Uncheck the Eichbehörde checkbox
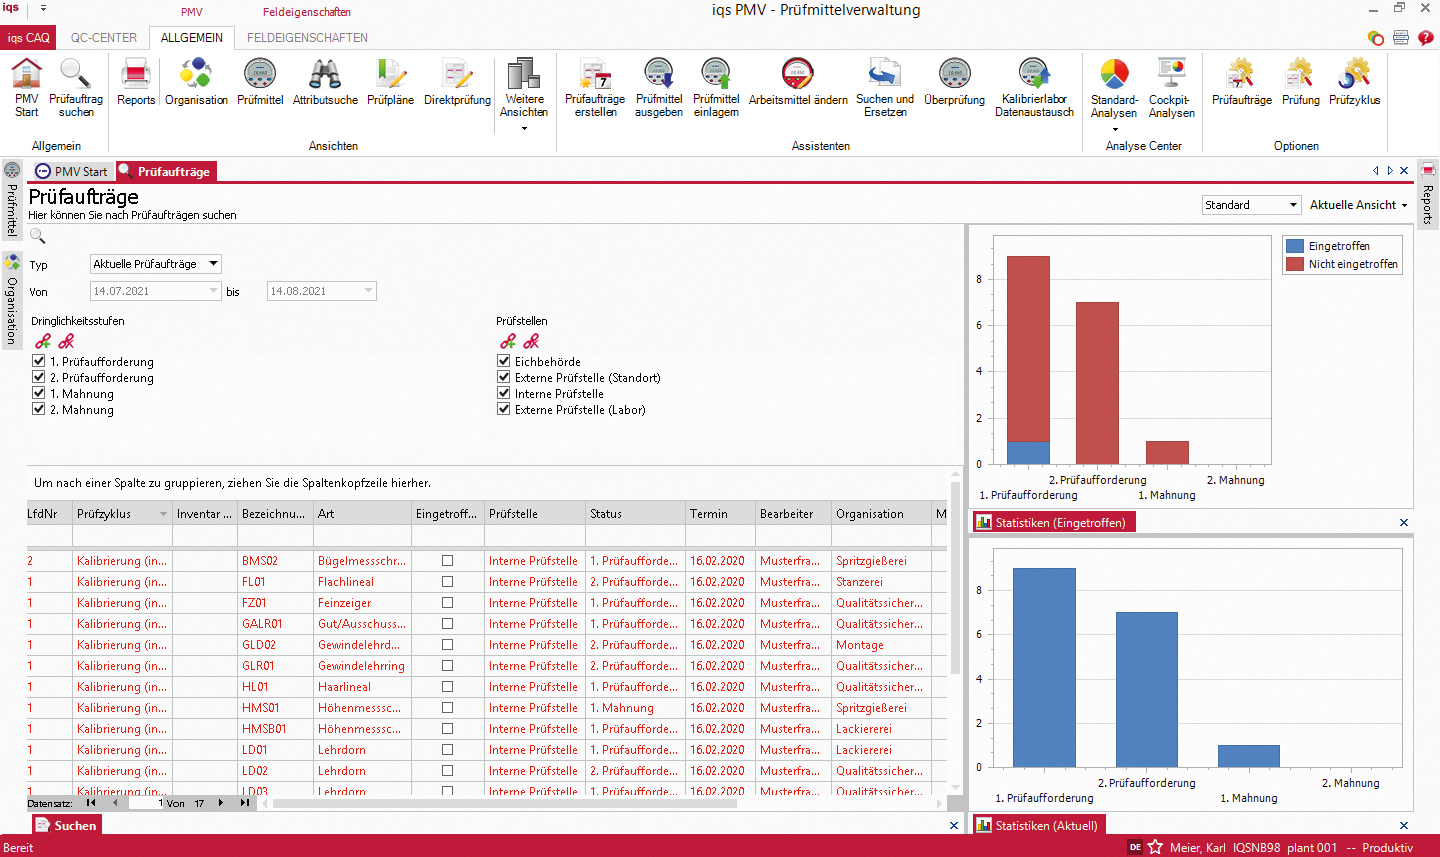The image size is (1440, 857). (504, 362)
